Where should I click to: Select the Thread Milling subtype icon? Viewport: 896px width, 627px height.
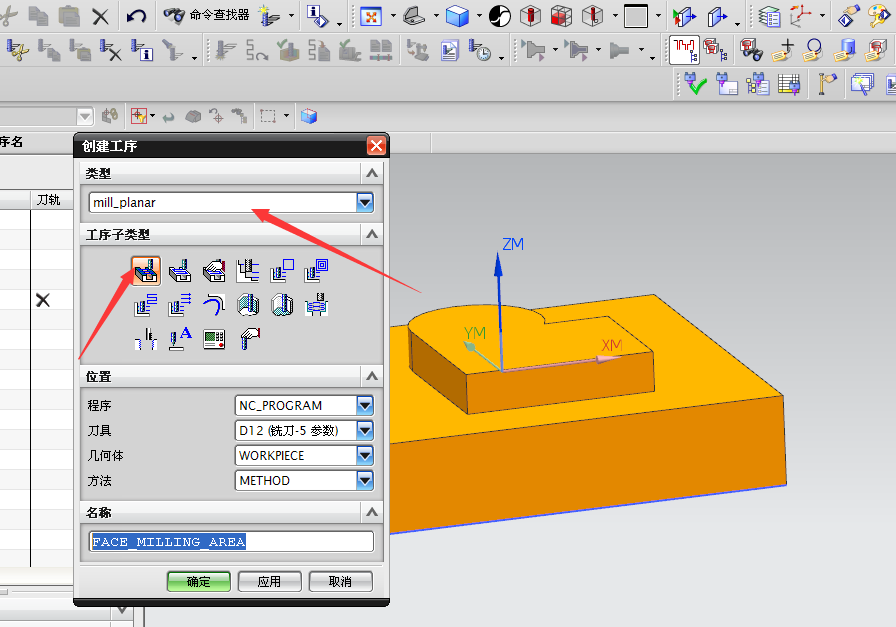146,339
